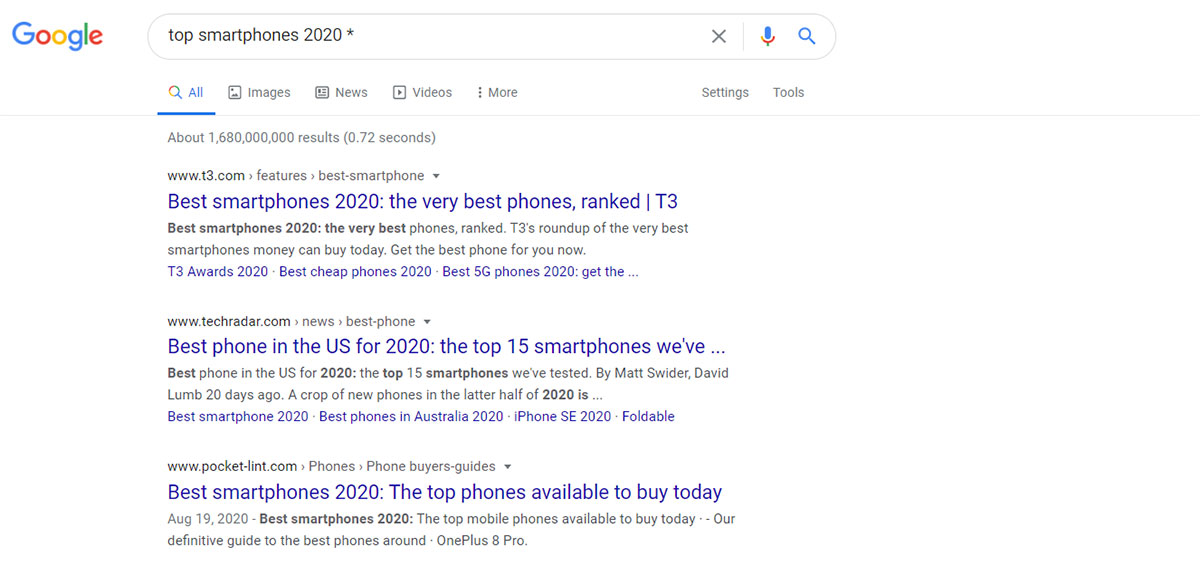Expand dropdown arrow next to t3.com URL
The height and width of the screenshot is (566, 1200).
coord(436,176)
